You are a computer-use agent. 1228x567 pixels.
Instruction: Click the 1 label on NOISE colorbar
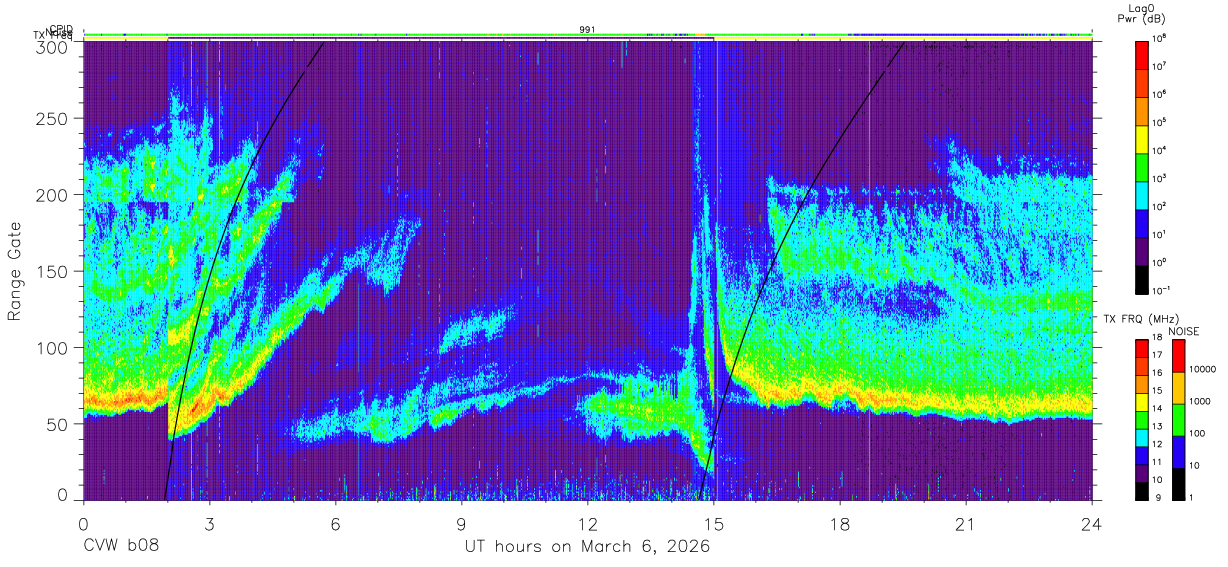point(1191,496)
